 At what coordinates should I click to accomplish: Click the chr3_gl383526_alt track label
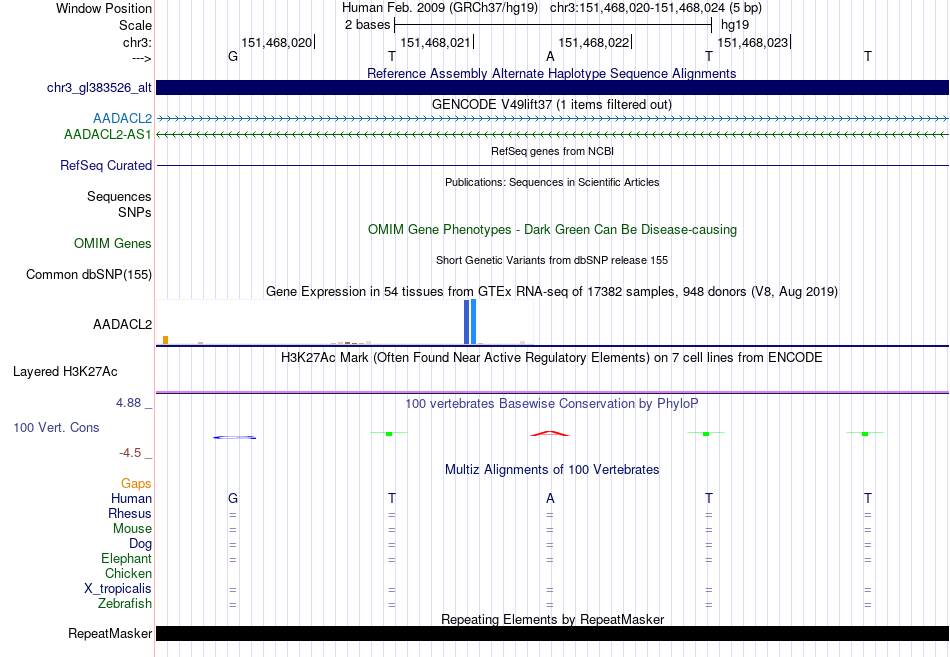[99, 87]
